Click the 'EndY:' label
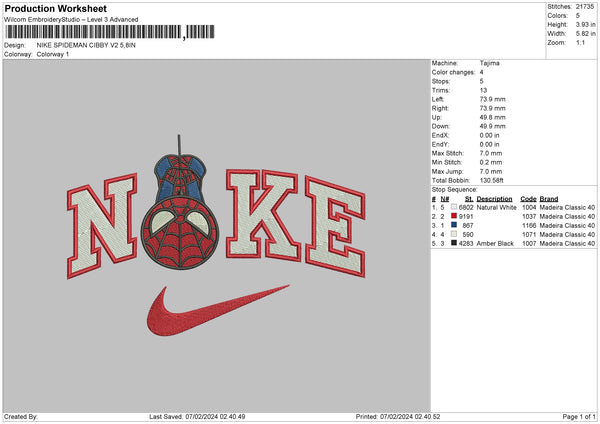Screen dimensions: 600x424 click(440, 144)
